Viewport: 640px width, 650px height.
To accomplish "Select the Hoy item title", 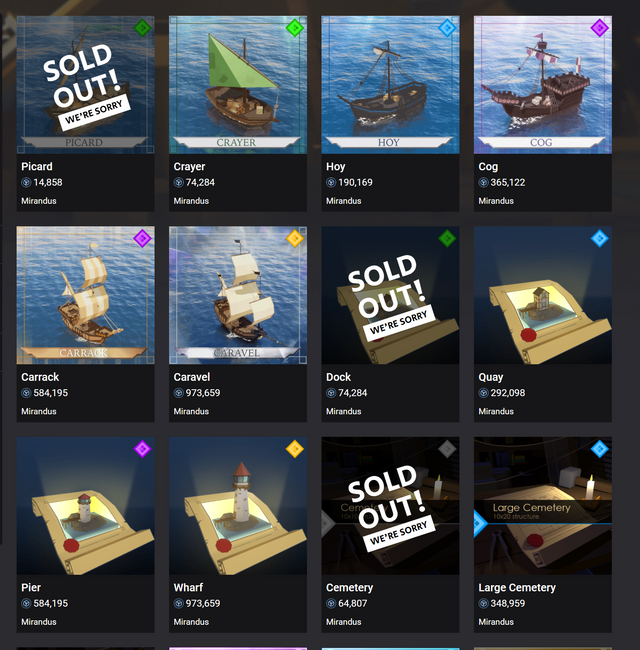I will coord(335,167).
